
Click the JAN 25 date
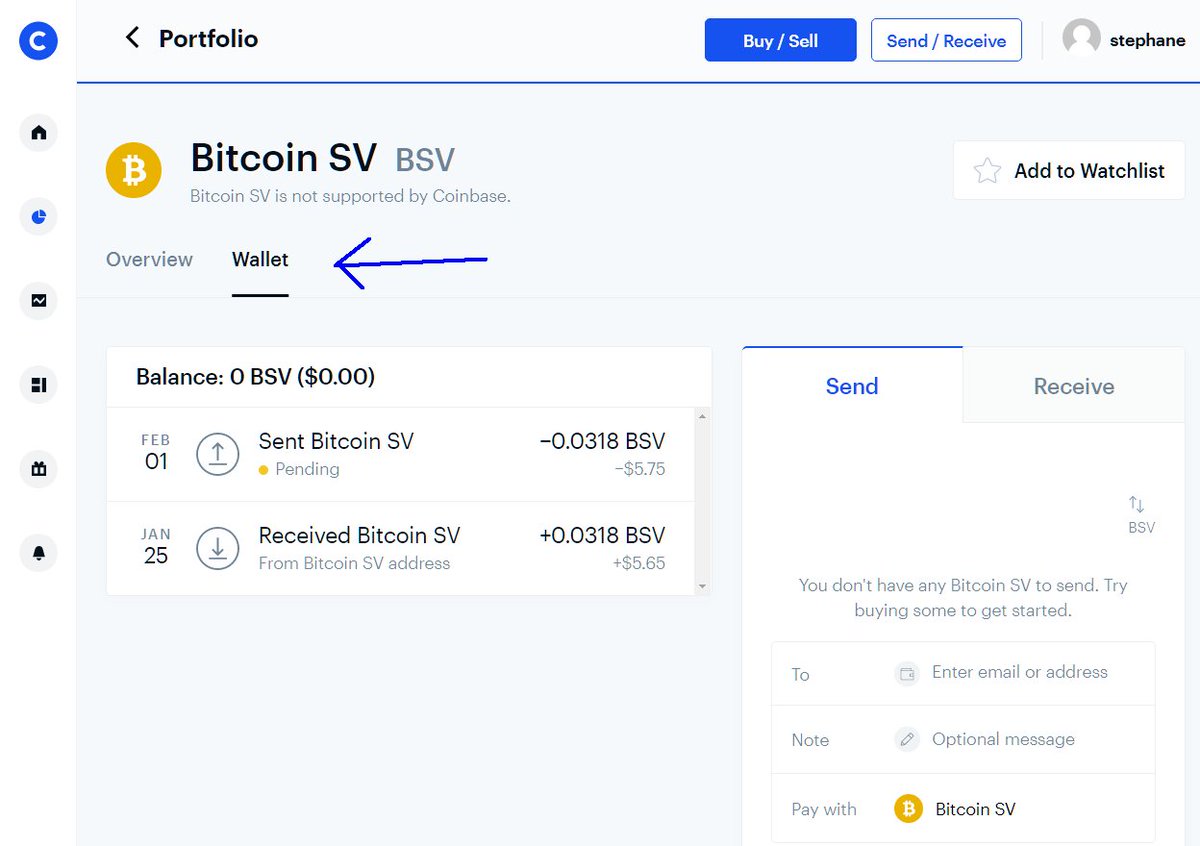pyautogui.click(x=156, y=547)
